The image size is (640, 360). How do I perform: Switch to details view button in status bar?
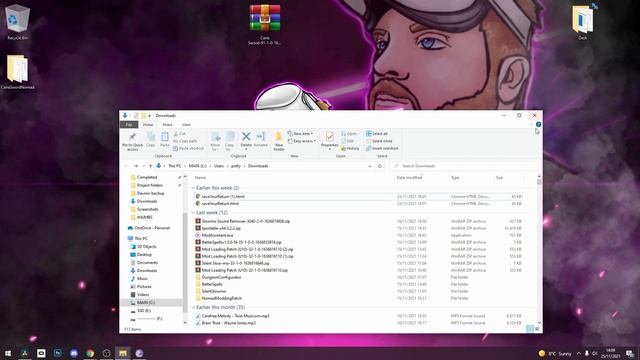(530, 329)
